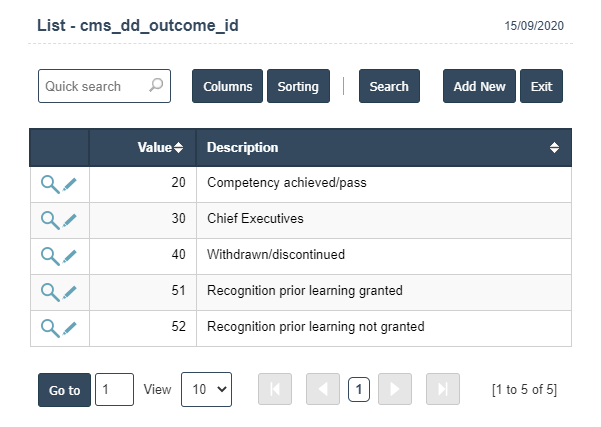Image resolution: width=601 pixels, height=427 pixels.
Task: Click the quick search magnifier icon
Action: click(x=156, y=86)
